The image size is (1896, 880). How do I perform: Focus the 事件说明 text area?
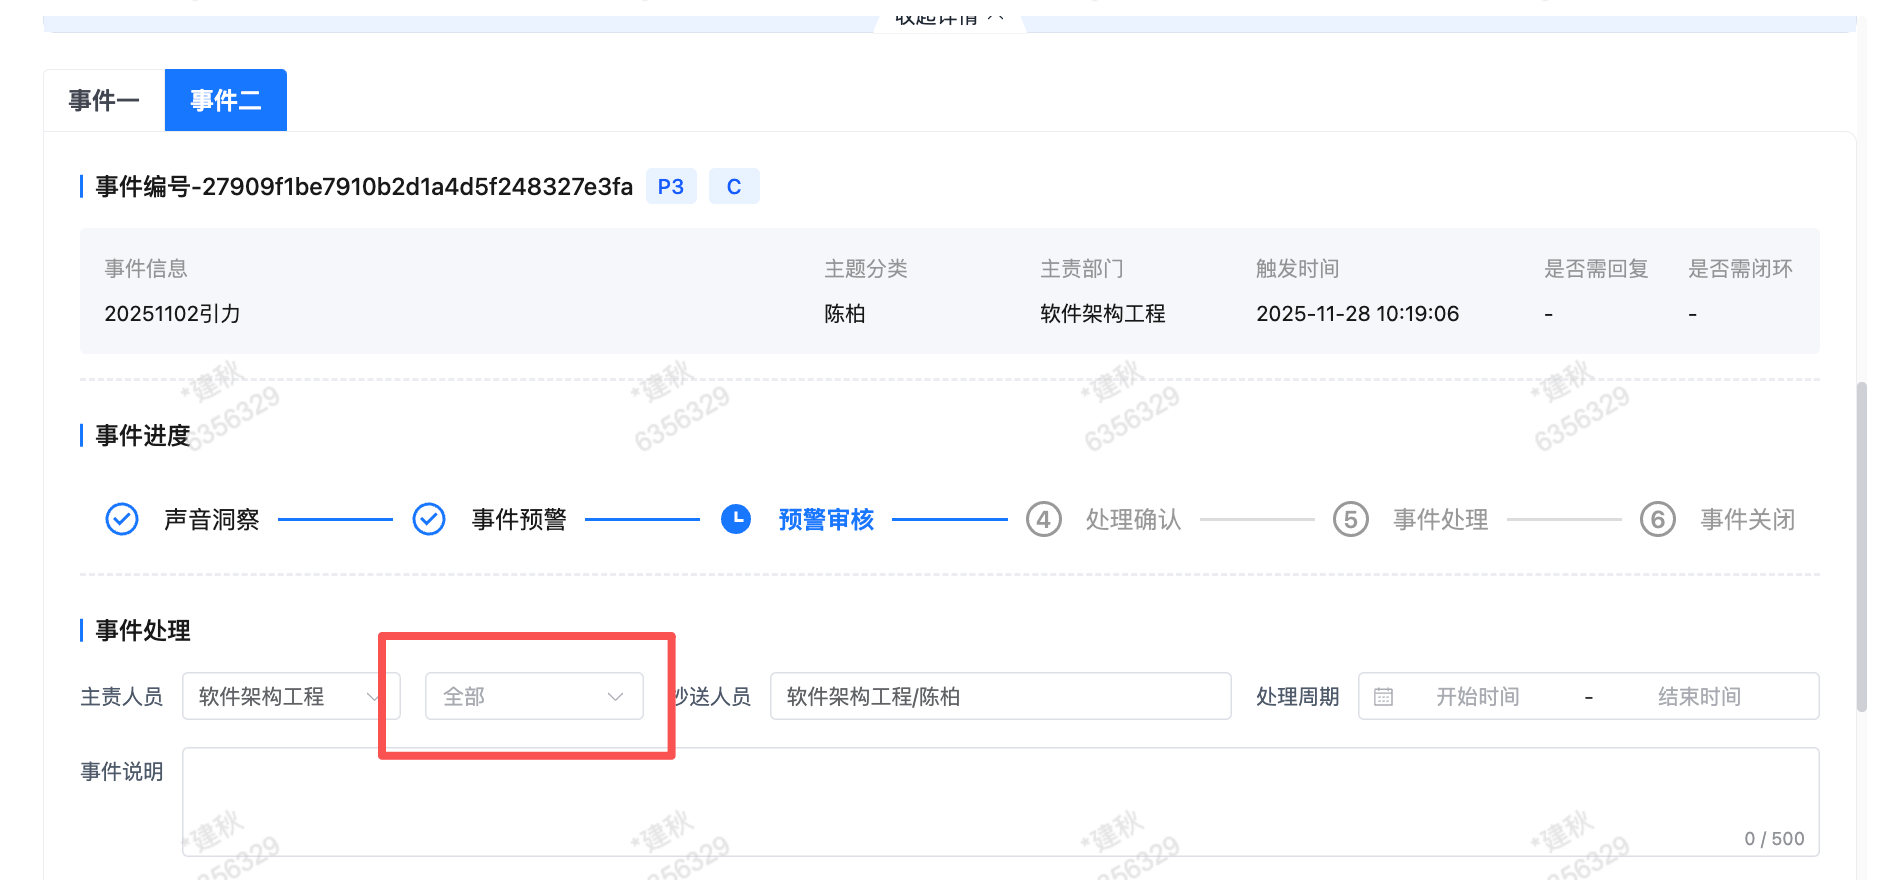(x=1000, y=801)
